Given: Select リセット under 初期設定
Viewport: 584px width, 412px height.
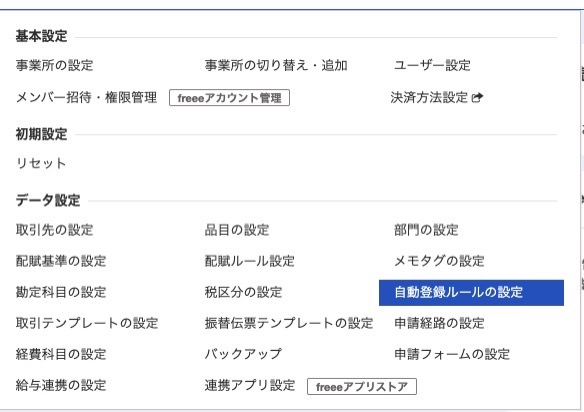Looking at the screenshot, I should [x=41, y=163].
